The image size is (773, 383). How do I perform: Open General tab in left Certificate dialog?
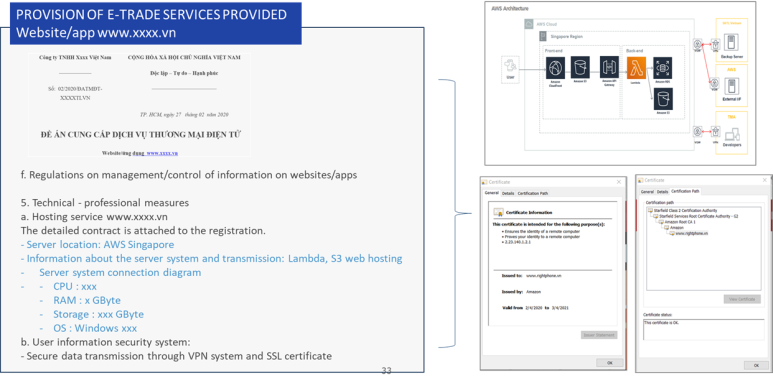[x=492, y=193]
